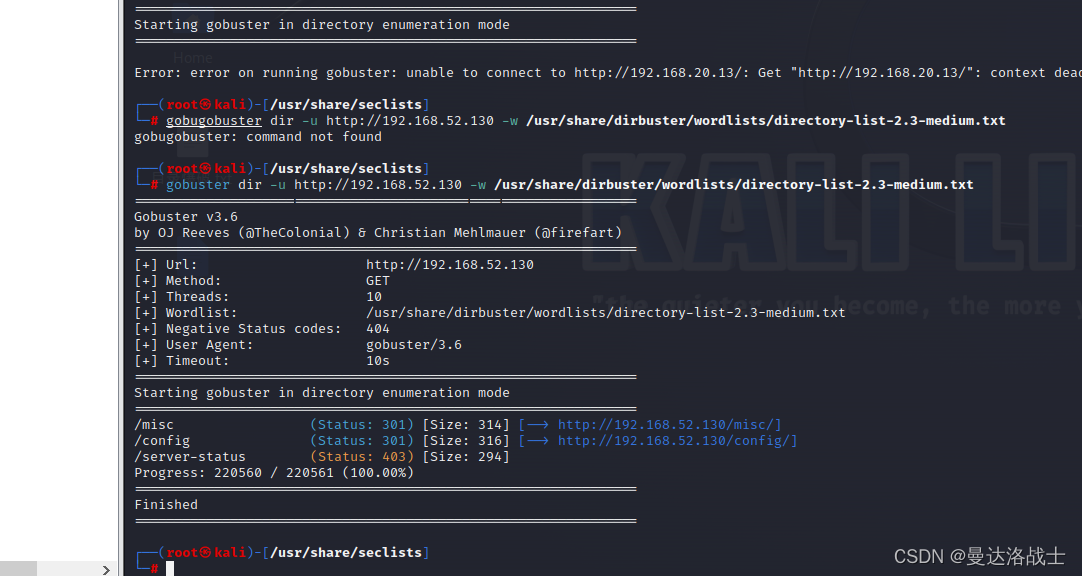The height and width of the screenshot is (576, 1082).
Task: Click the '[Size: 294]' text
Action: pyautogui.click(x=466, y=457)
